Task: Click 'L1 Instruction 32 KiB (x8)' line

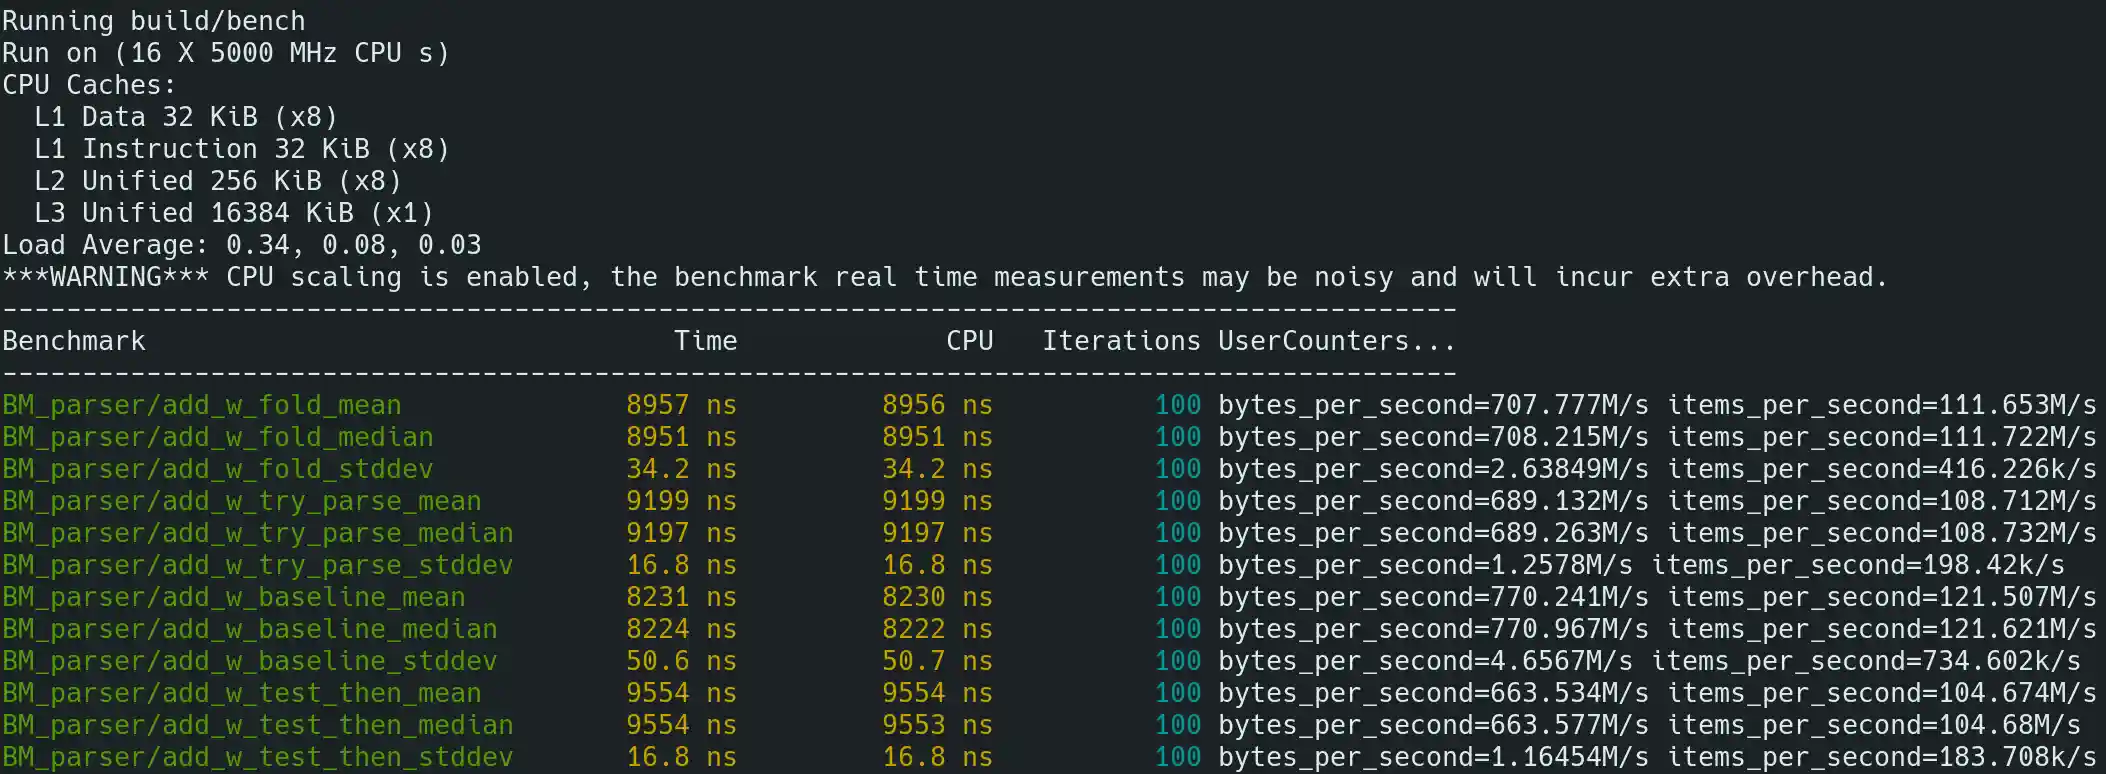Action: click(x=242, y=149)
